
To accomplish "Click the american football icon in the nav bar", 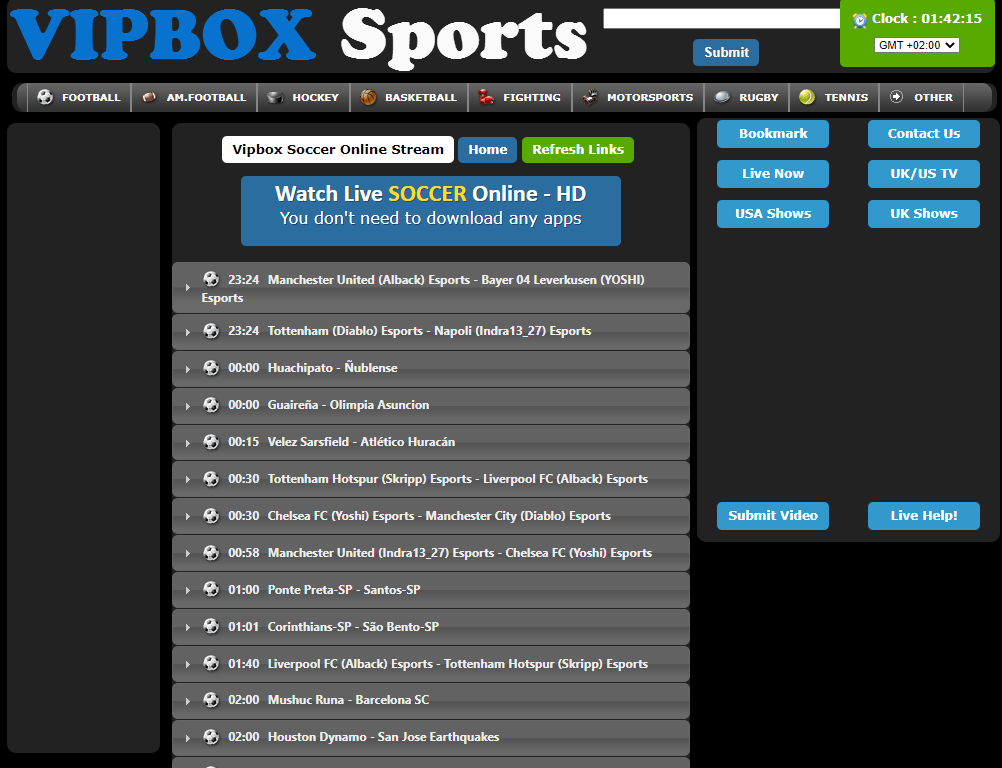I will 149,97.
